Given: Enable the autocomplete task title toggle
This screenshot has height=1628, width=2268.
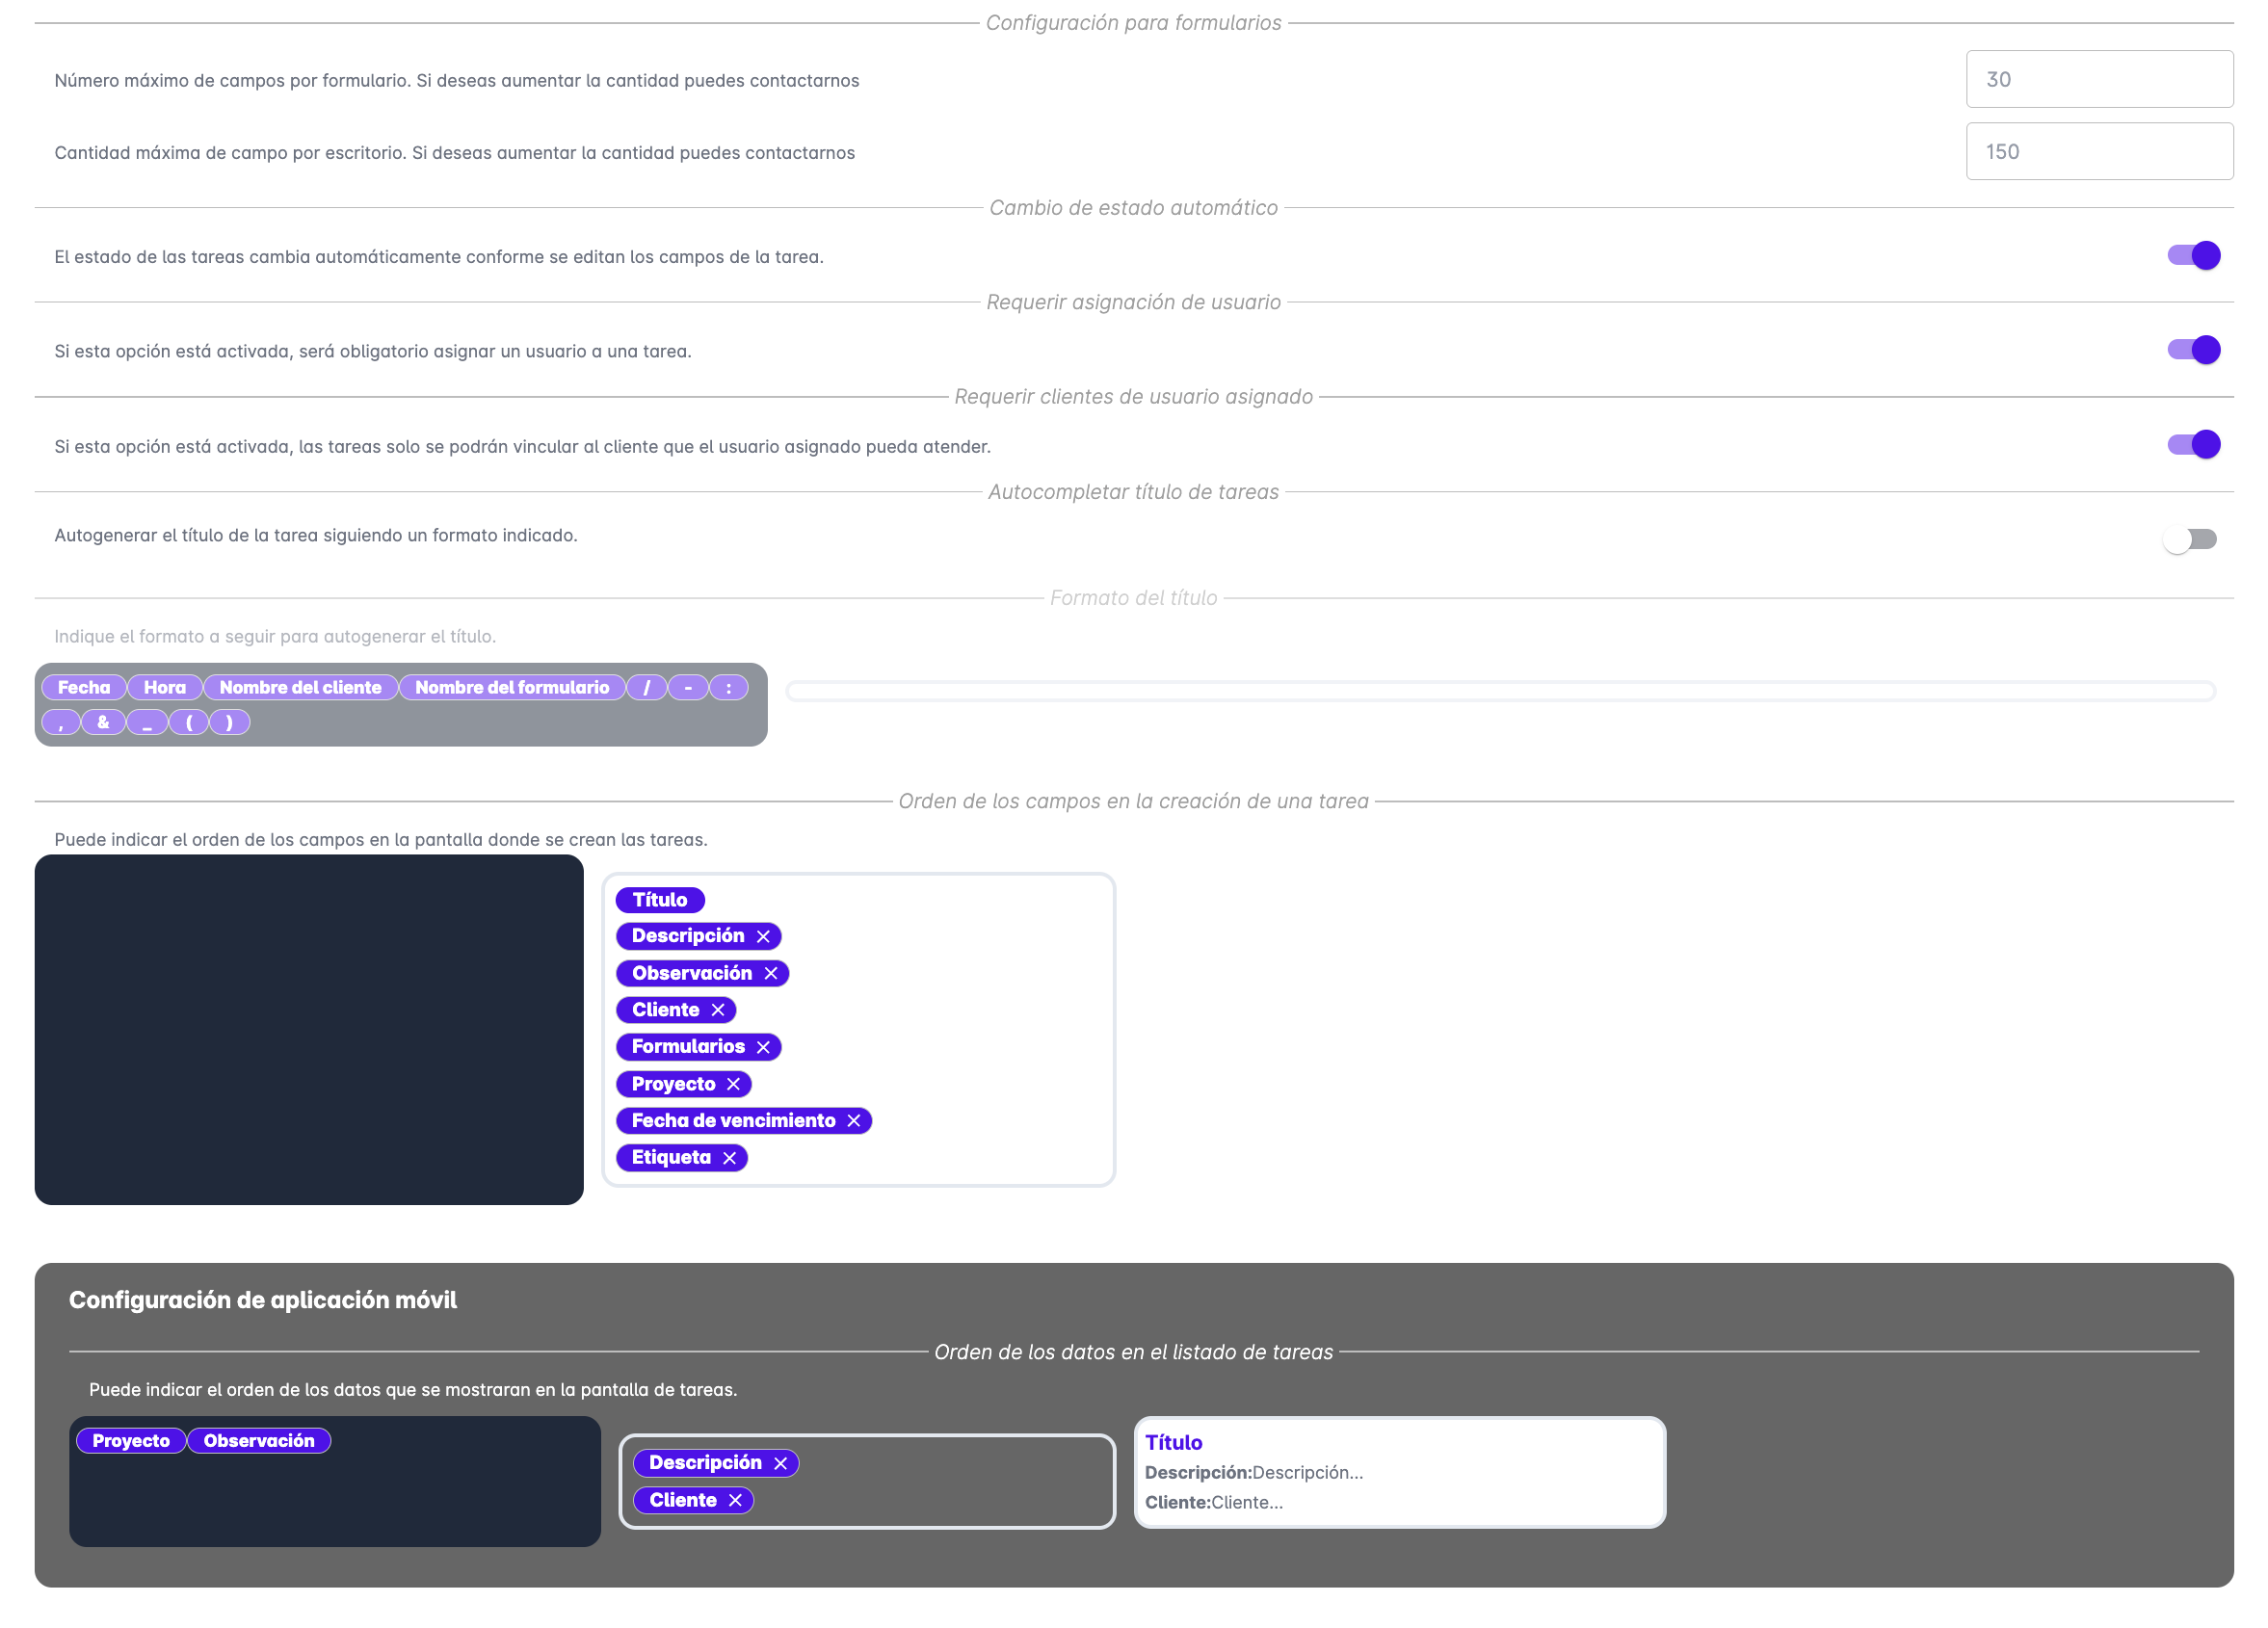Looking at the screenshot, I should (x=2189, y=540).
